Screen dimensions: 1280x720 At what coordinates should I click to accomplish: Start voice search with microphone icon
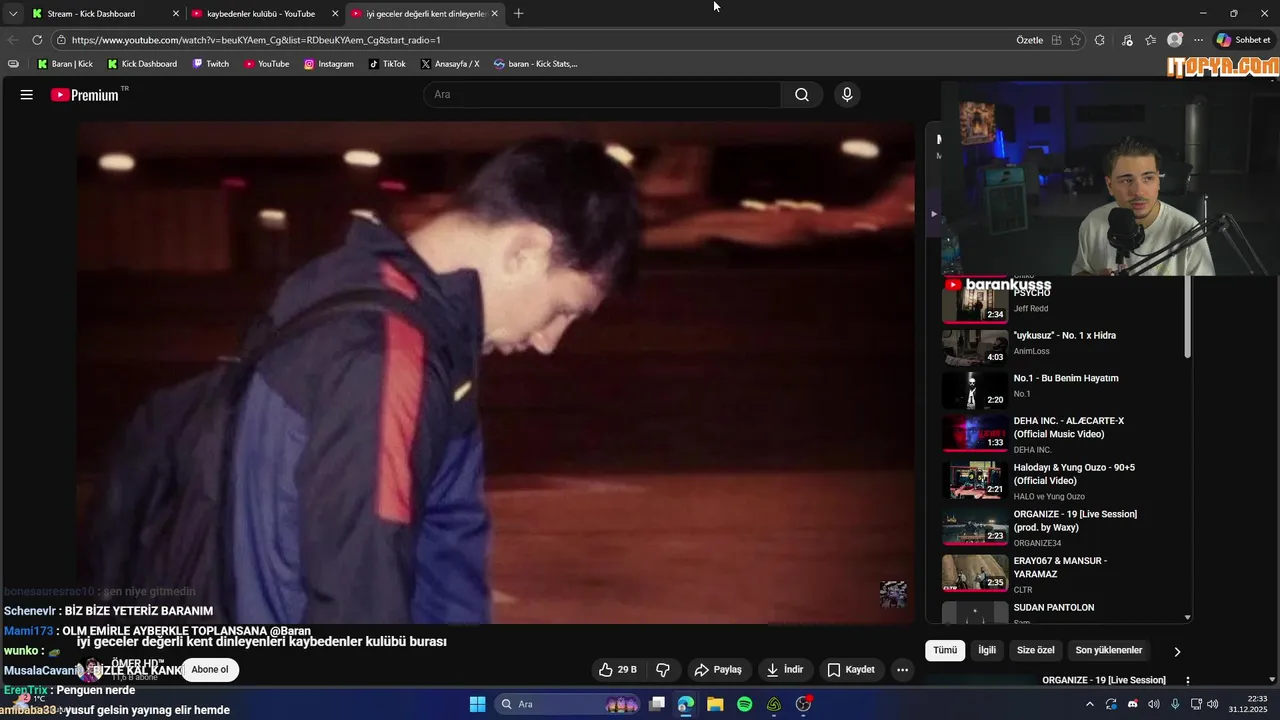click(847, 95)
